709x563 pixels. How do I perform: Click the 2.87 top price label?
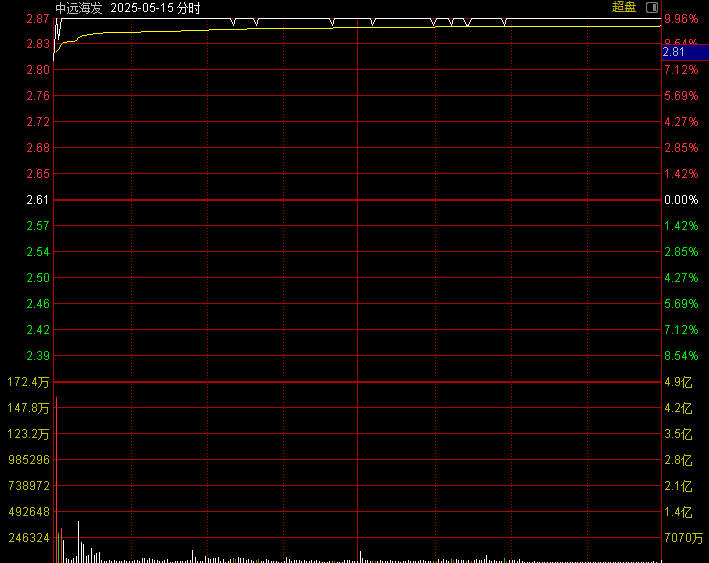coord(37,19)
